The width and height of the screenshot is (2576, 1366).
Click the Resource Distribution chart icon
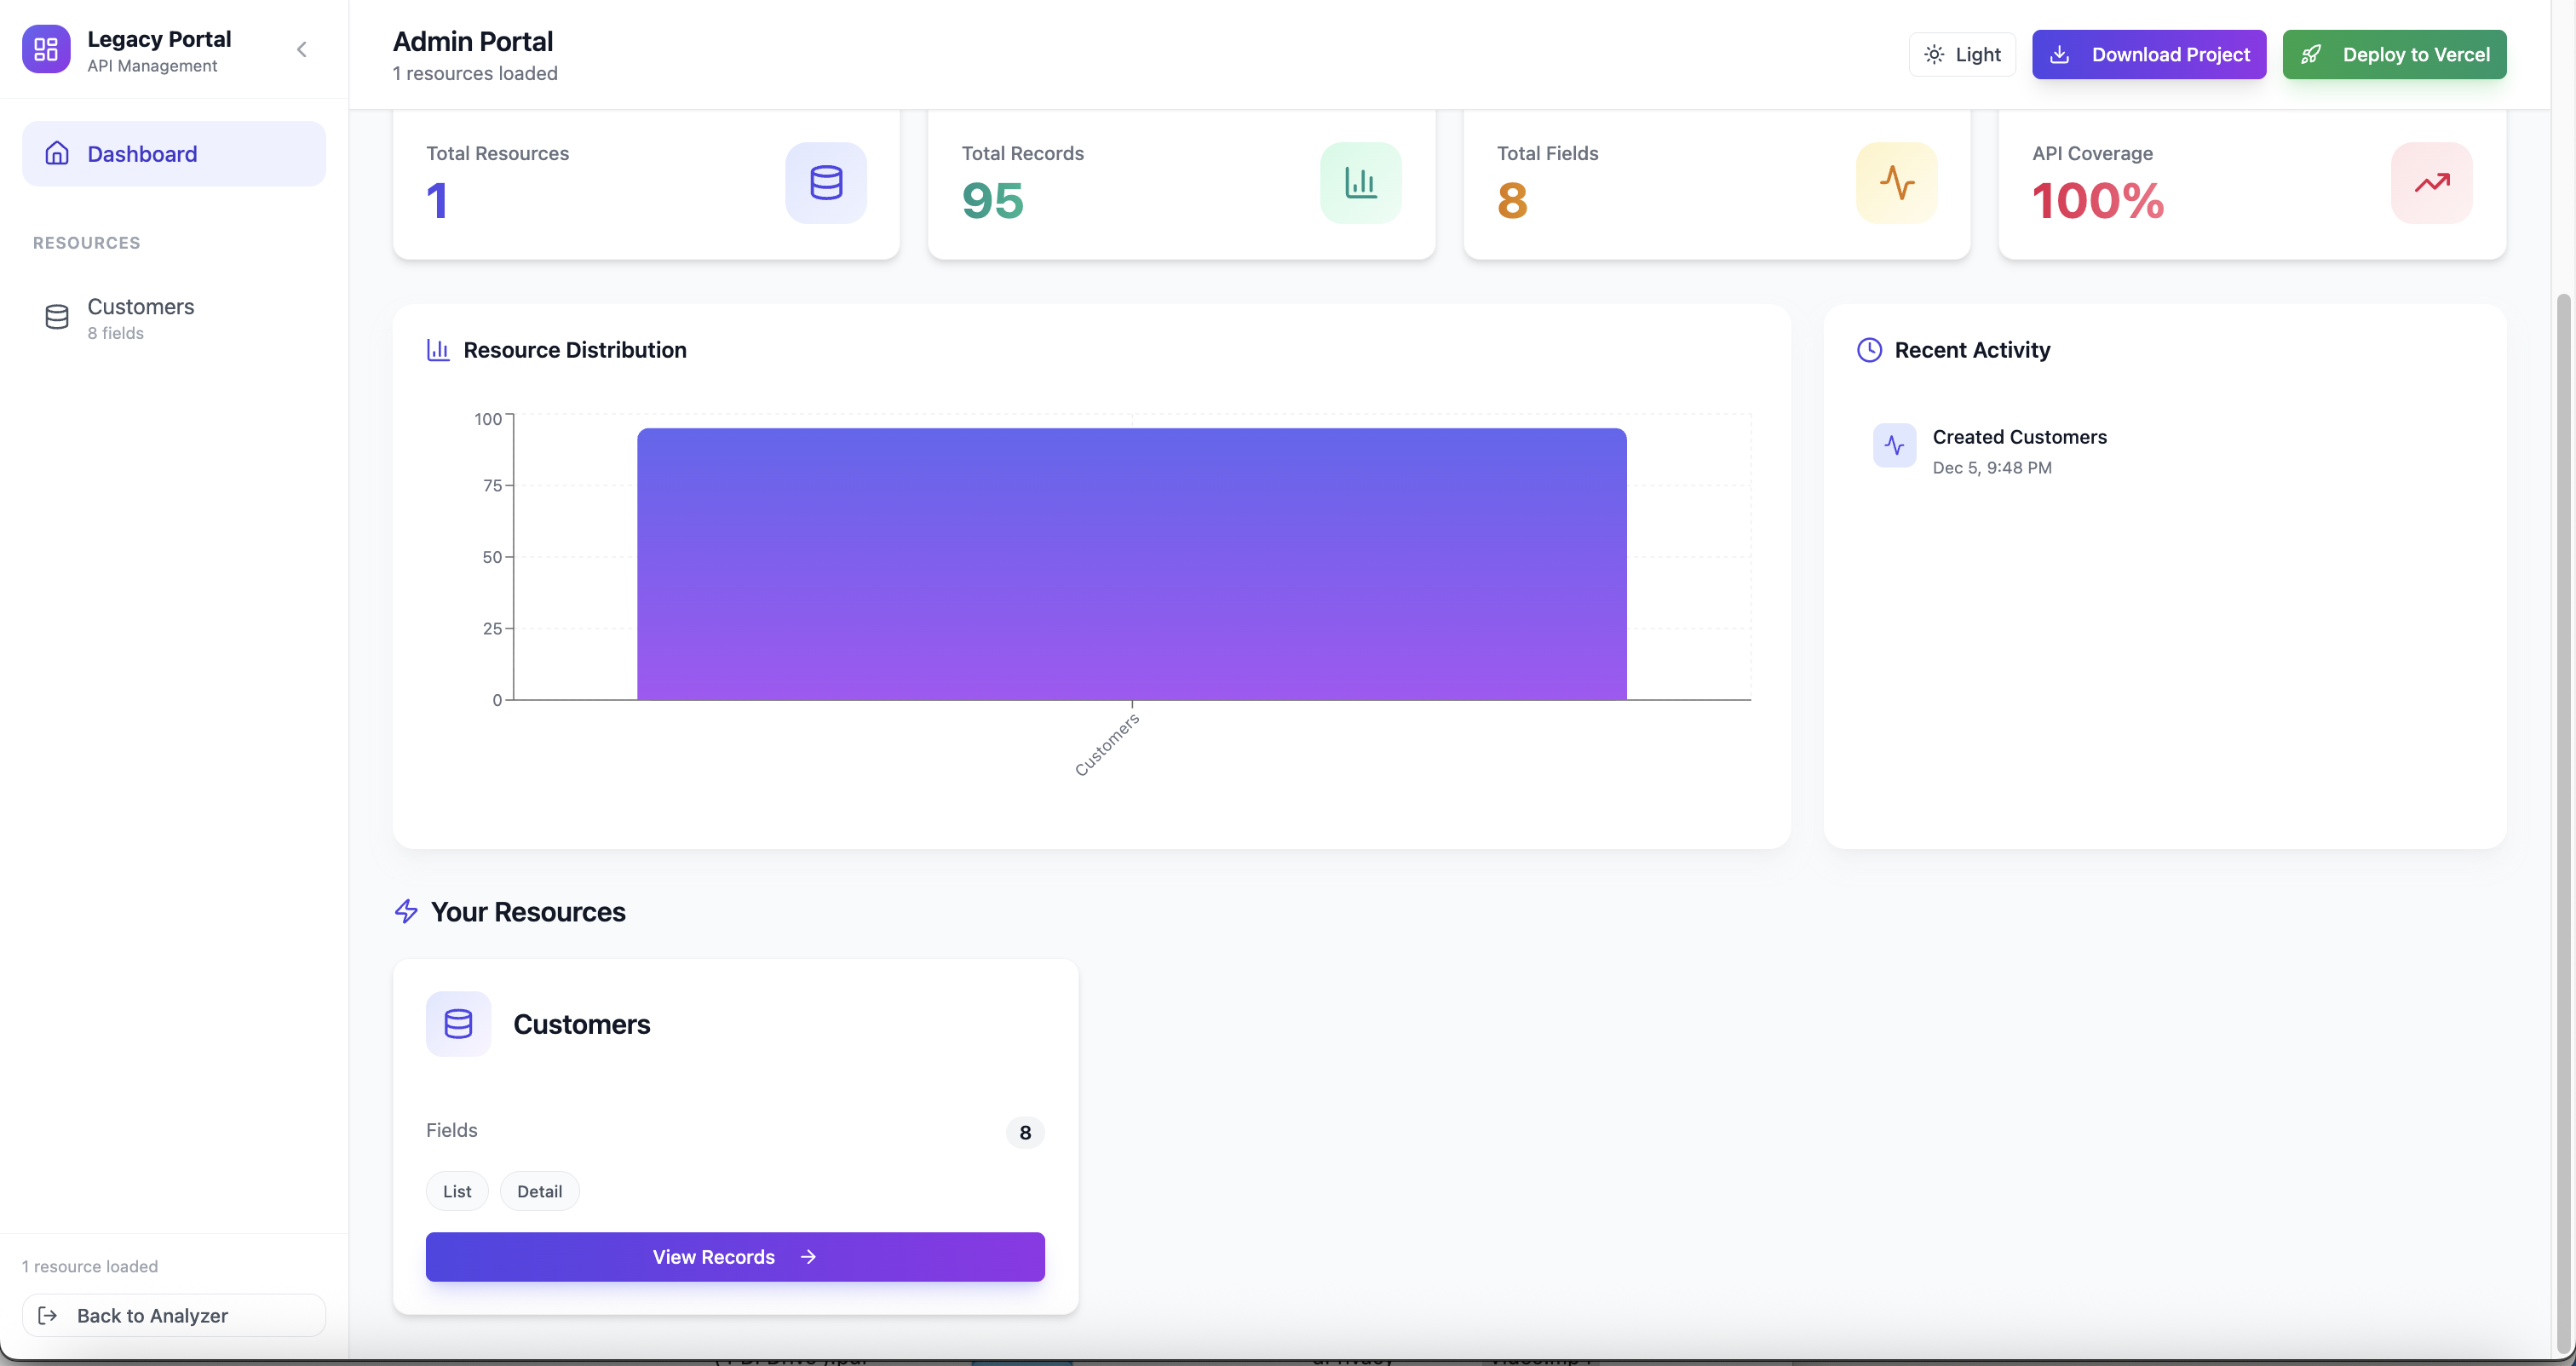(438, 350)
